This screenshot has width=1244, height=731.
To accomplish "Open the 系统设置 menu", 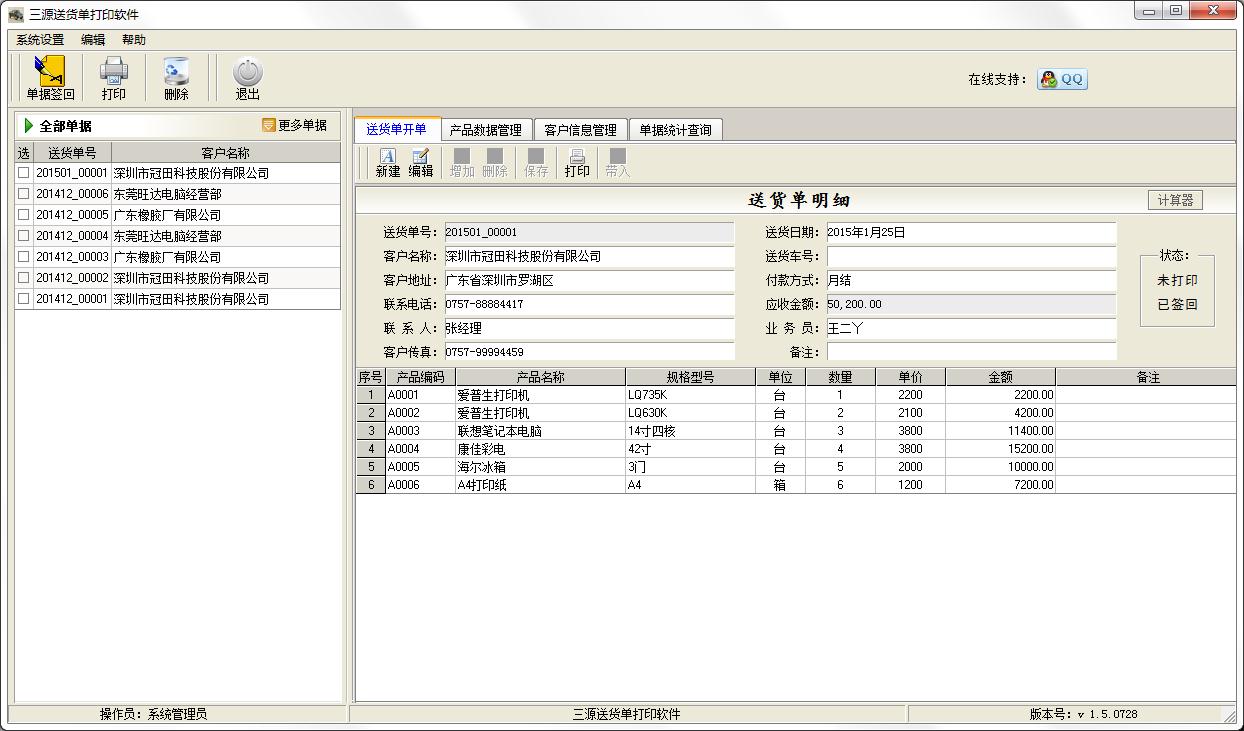I will (40, 40).
